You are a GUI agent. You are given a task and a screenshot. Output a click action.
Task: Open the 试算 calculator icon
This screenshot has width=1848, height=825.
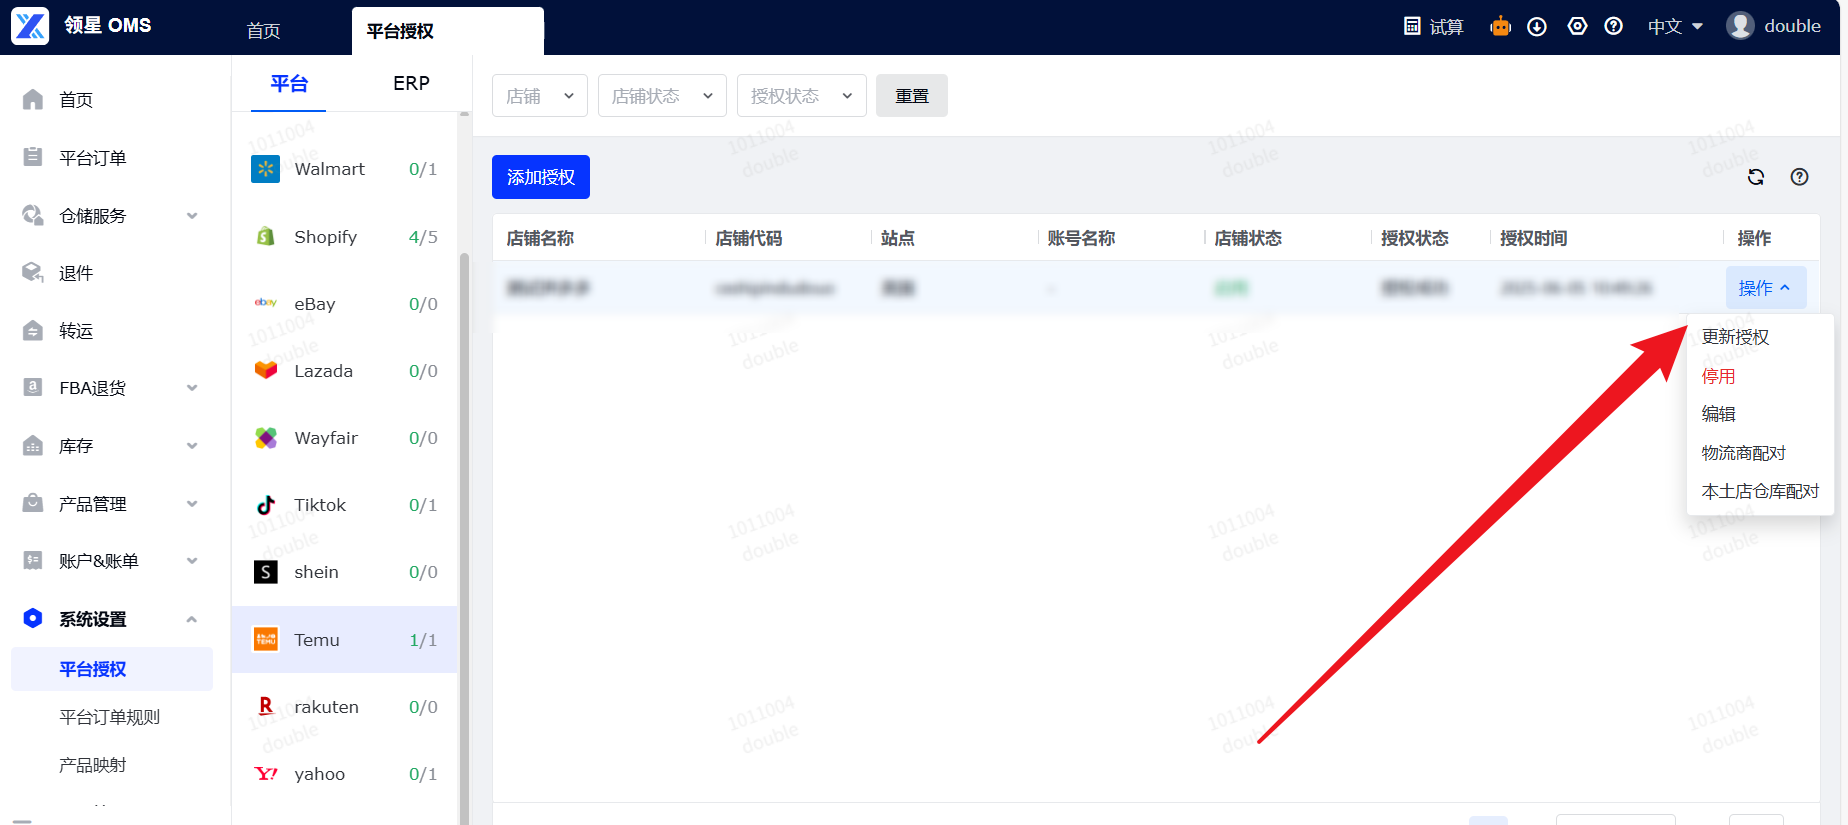click(1412, 26)
